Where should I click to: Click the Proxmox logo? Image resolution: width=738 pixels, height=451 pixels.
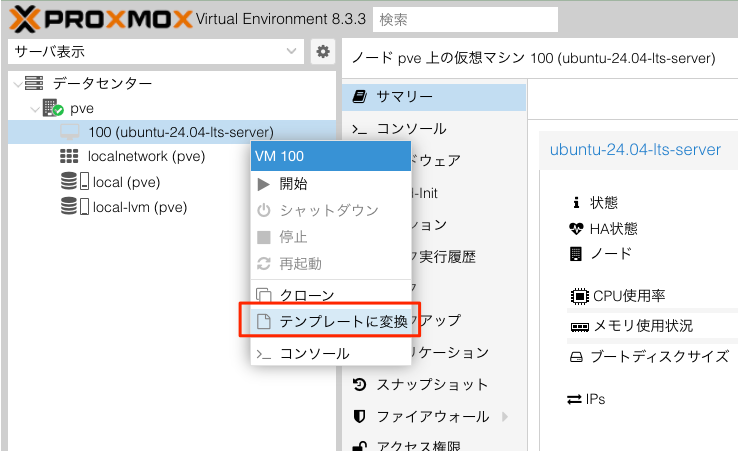pos(100,19)
